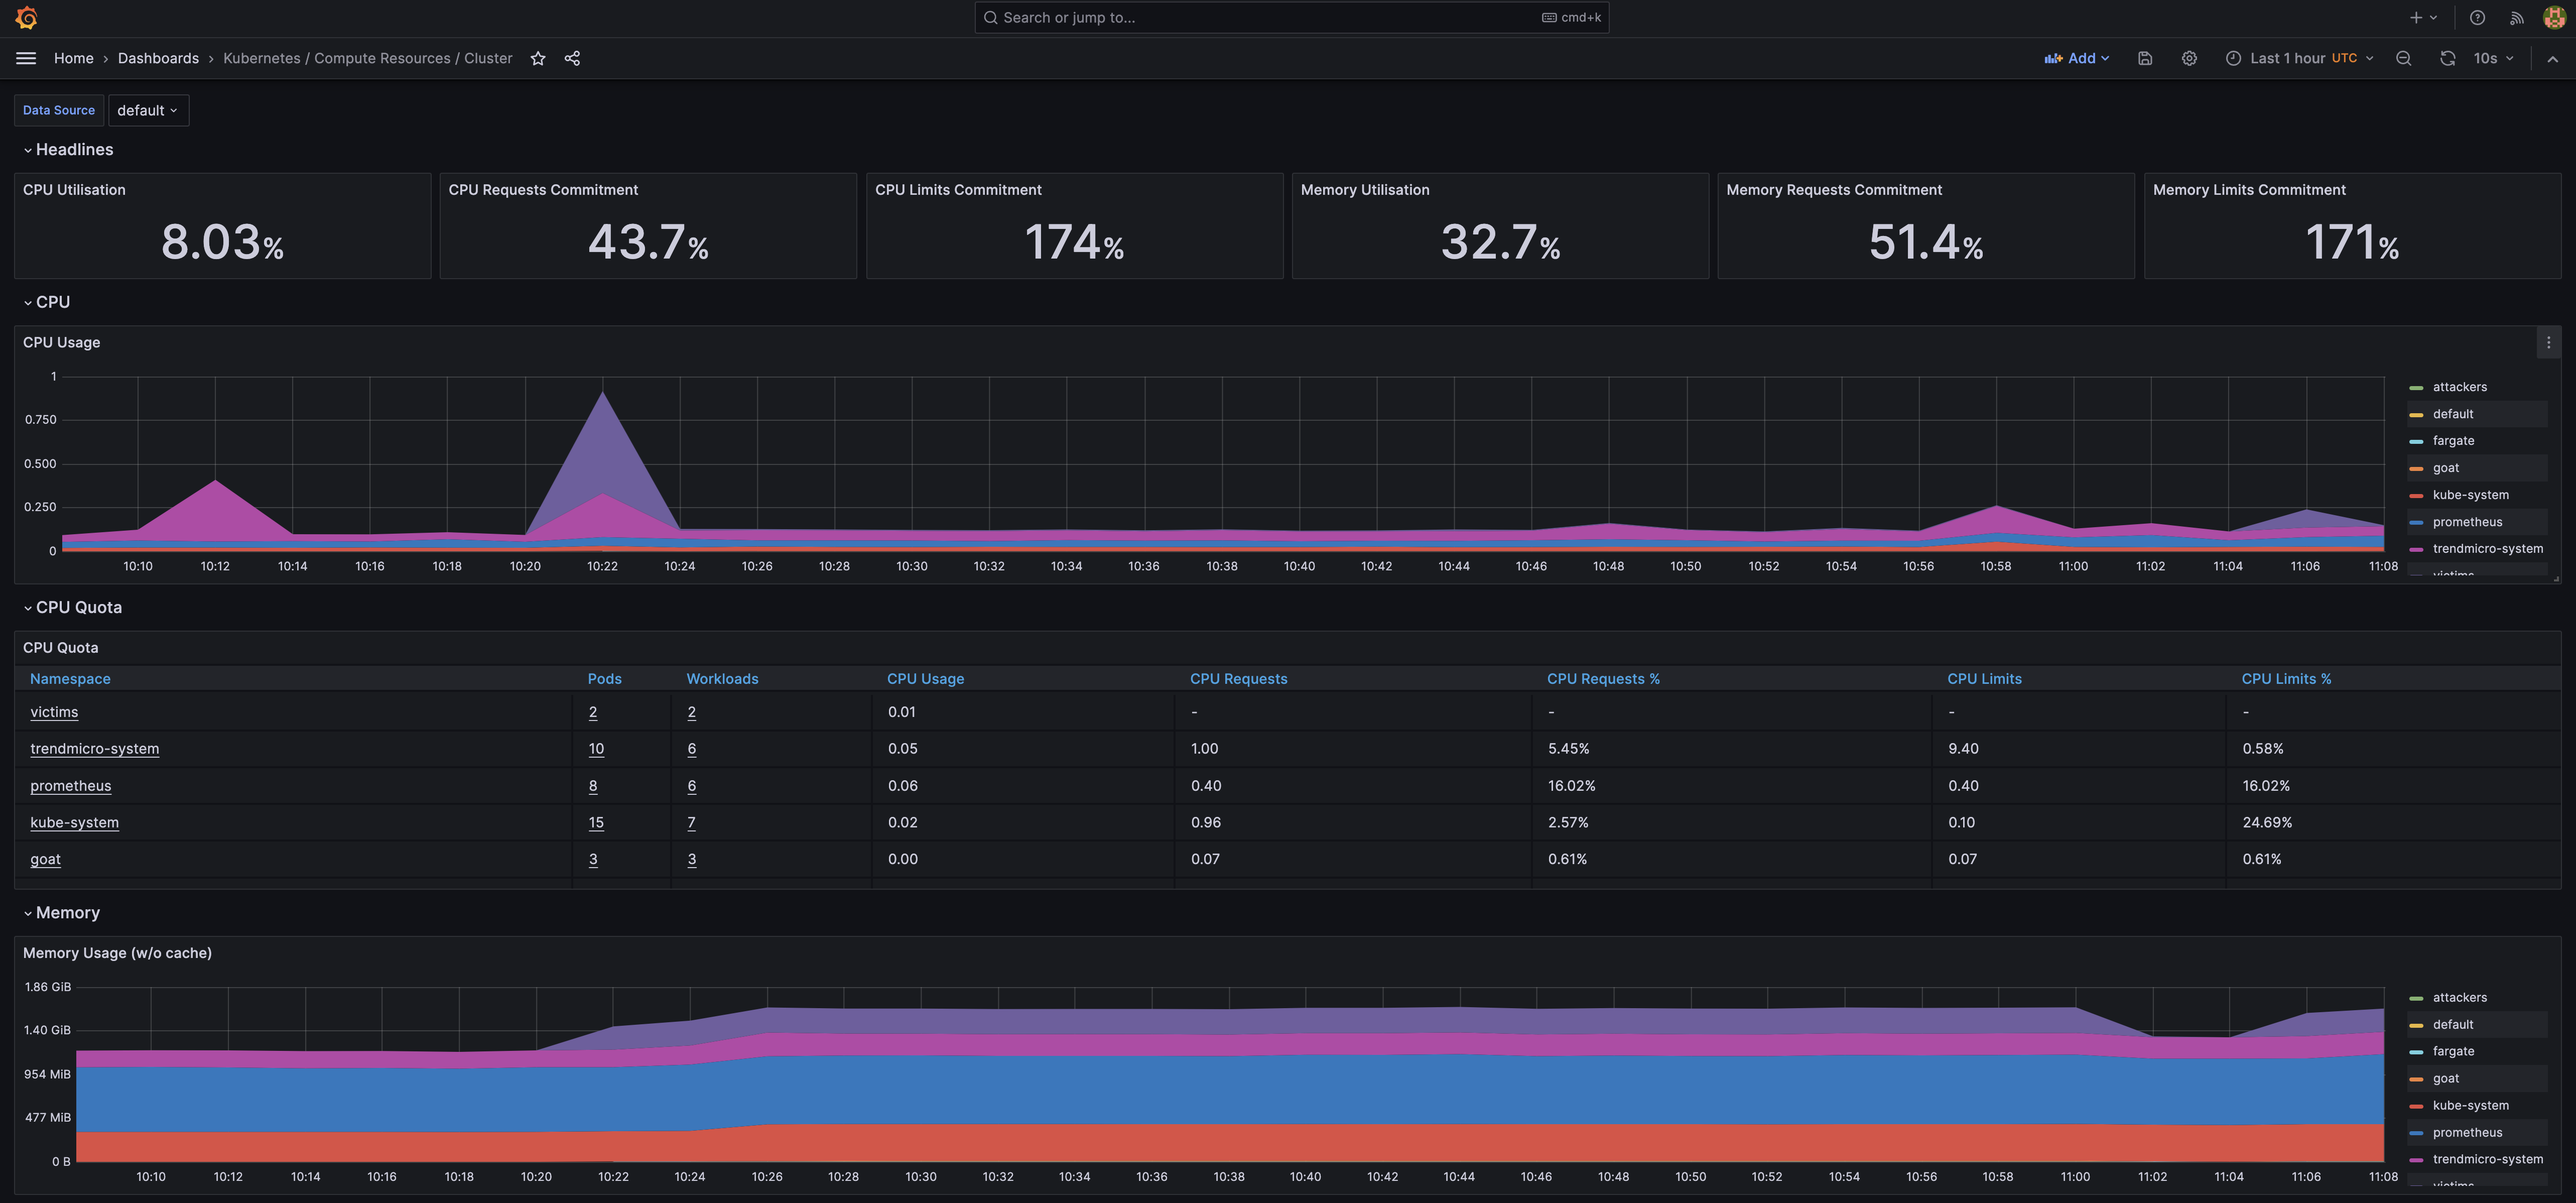Click pods count 15 for kube-system

[596, 823]
